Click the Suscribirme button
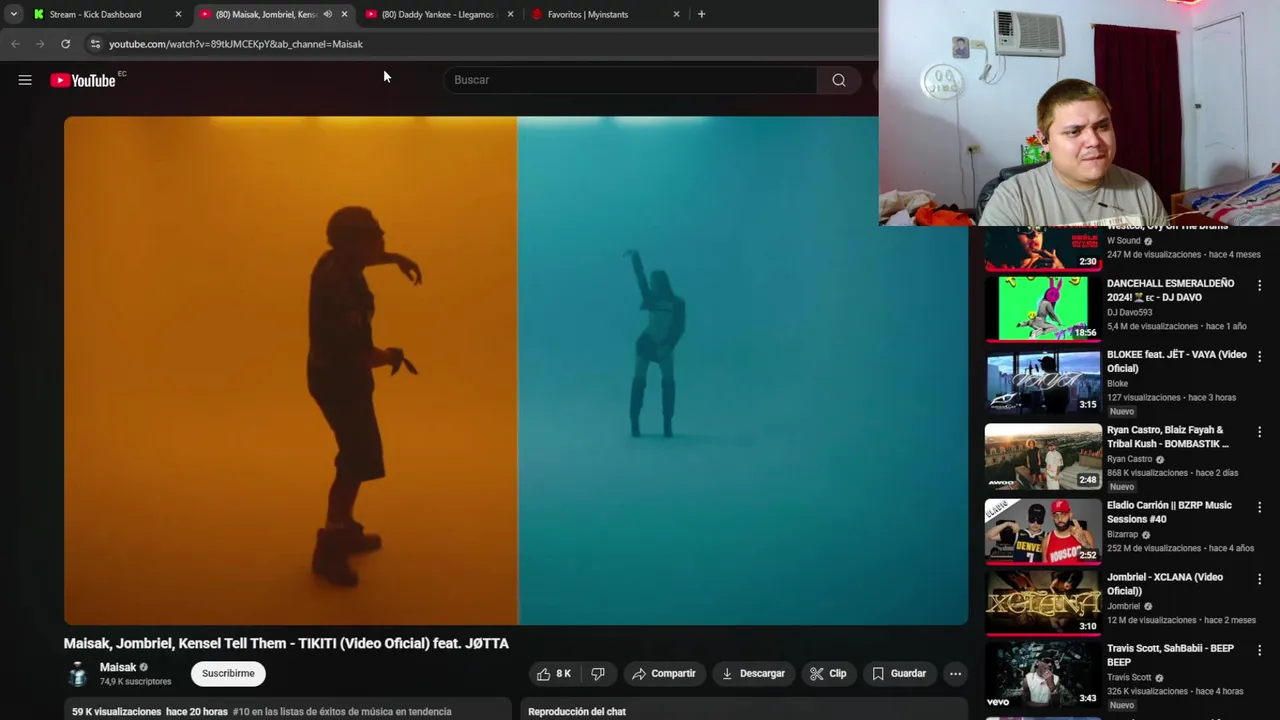The height and width of the screenshot is (720, 1280). [228, 674]
